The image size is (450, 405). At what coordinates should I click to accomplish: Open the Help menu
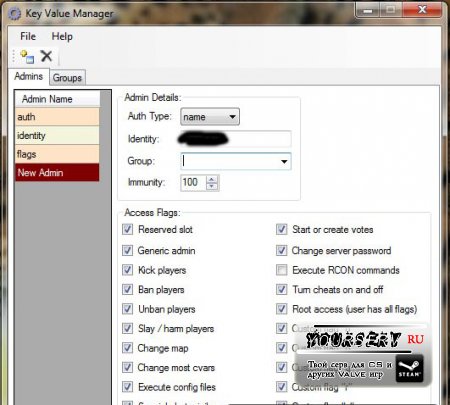pyautogui.click(x=62, y=36)
